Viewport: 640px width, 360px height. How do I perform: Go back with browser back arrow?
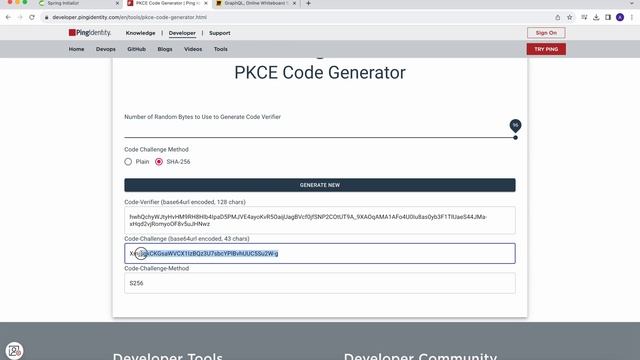8,18
